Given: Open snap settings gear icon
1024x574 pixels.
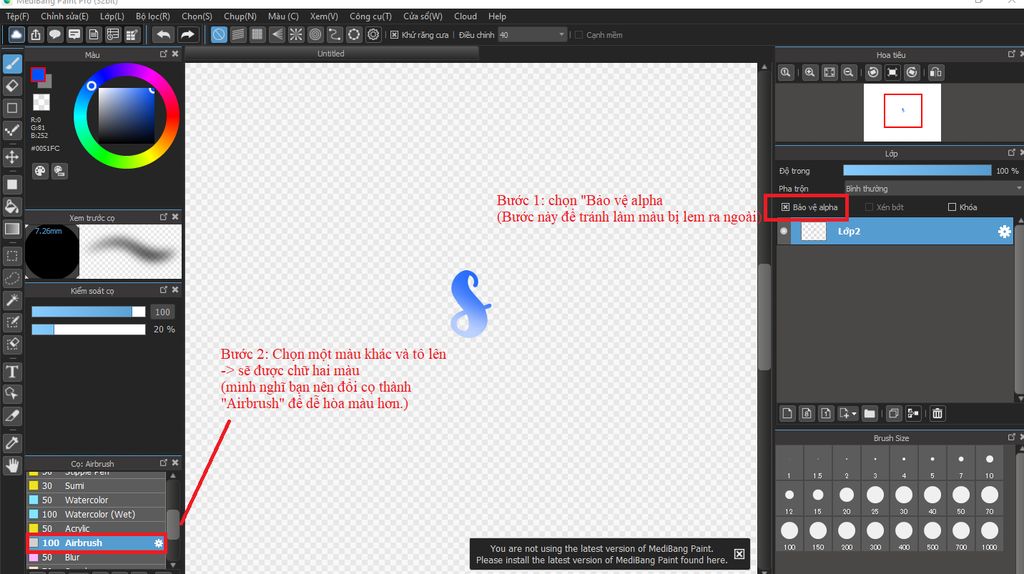Looking at the screenshot, I should click(x=373, y=35).
